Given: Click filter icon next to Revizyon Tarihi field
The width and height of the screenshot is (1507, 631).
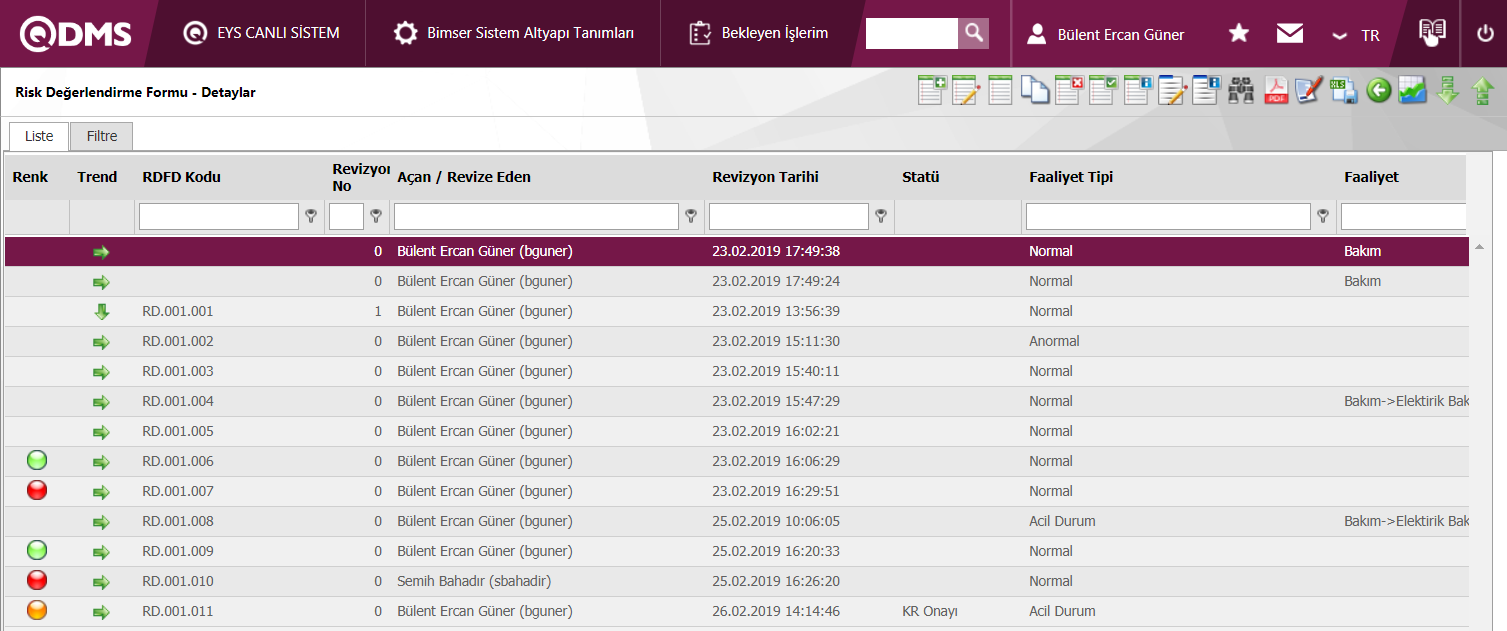Looking at the screenshot, I should (881, 216).
